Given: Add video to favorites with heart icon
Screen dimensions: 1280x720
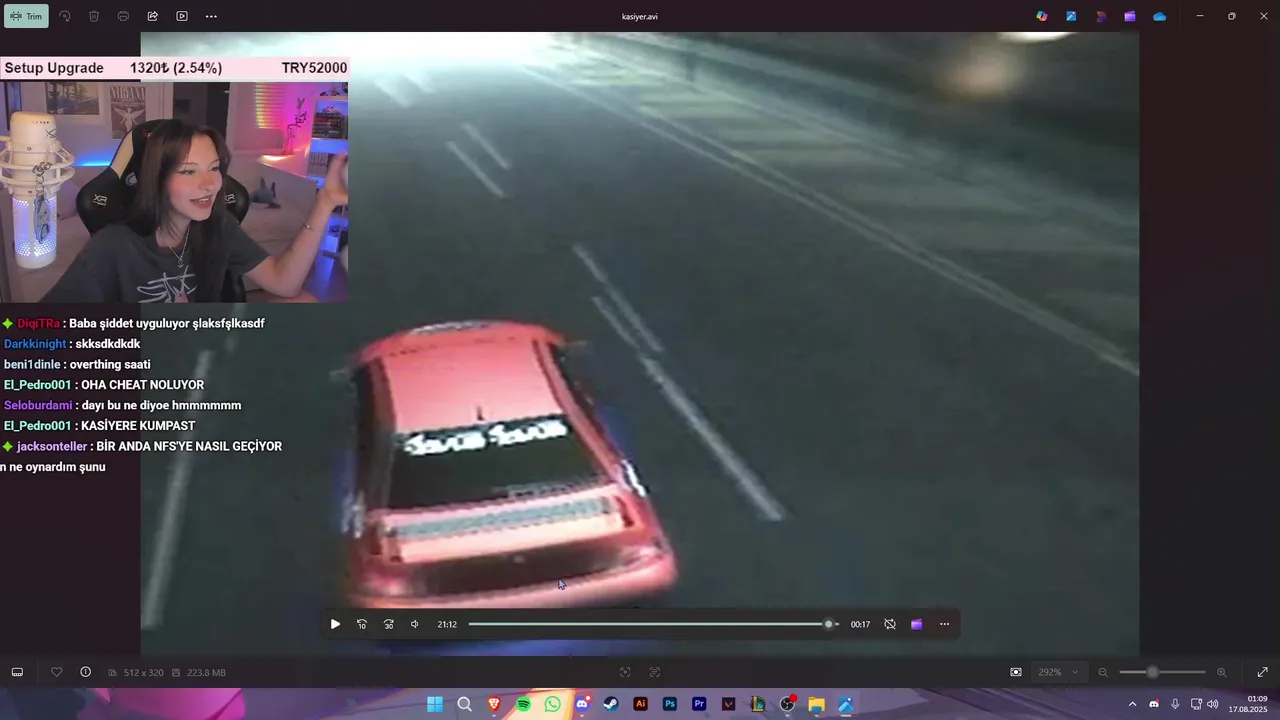Looking at the screenshot, I should point(56,672).
